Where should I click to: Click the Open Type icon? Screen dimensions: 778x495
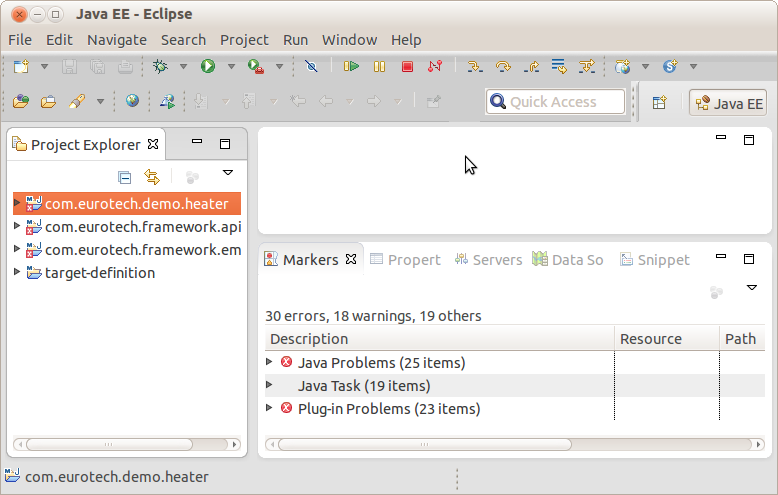click(21, 102)
